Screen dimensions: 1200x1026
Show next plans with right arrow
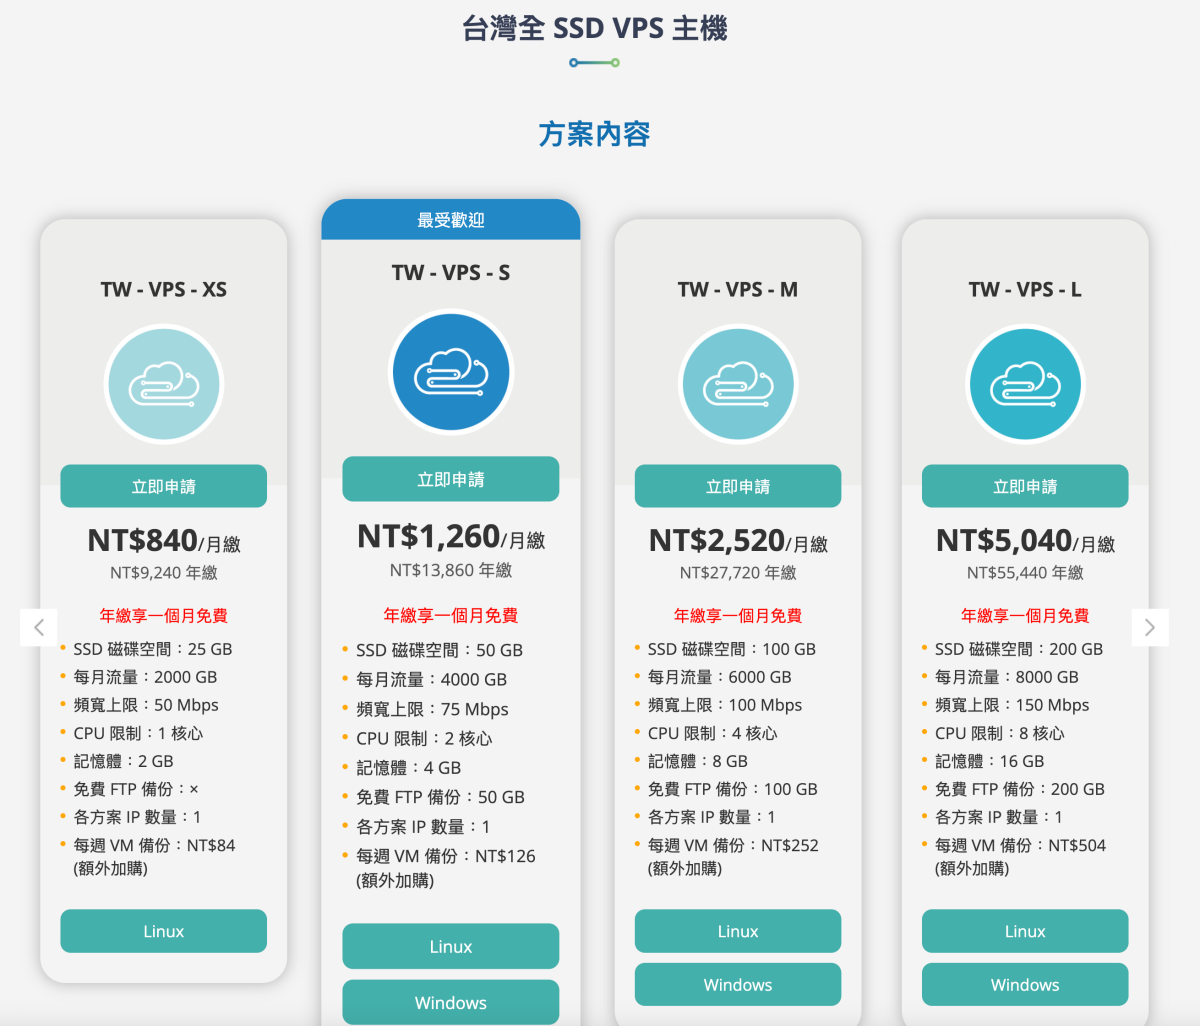click(1150, 627)
